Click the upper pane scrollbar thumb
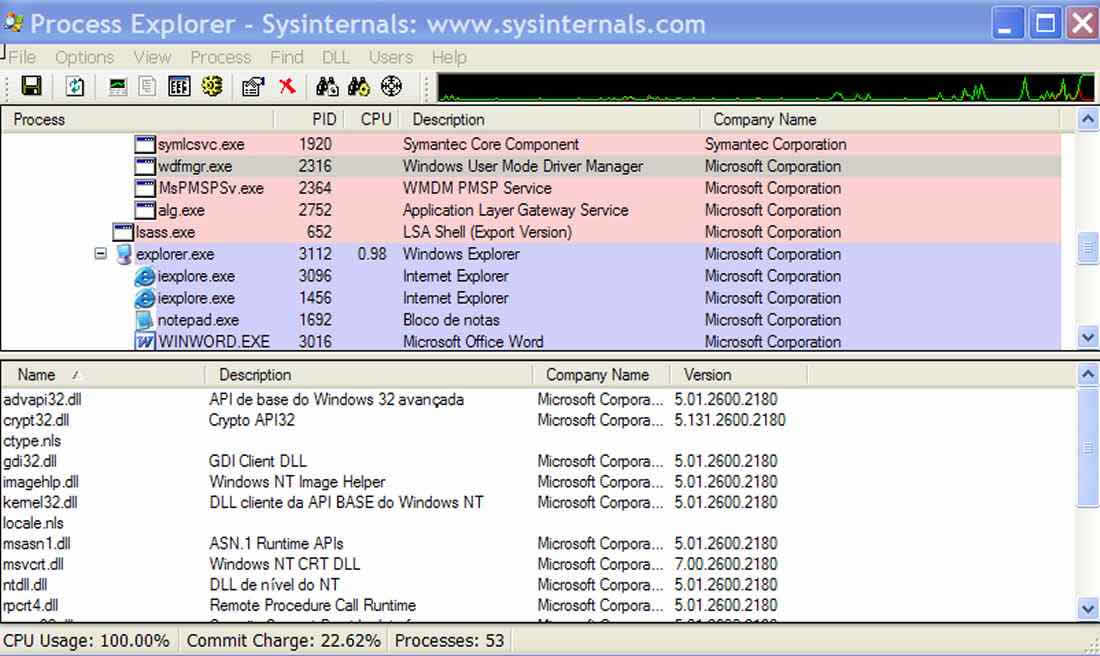The image size is (1100, 656). (x=1087, y=248)
